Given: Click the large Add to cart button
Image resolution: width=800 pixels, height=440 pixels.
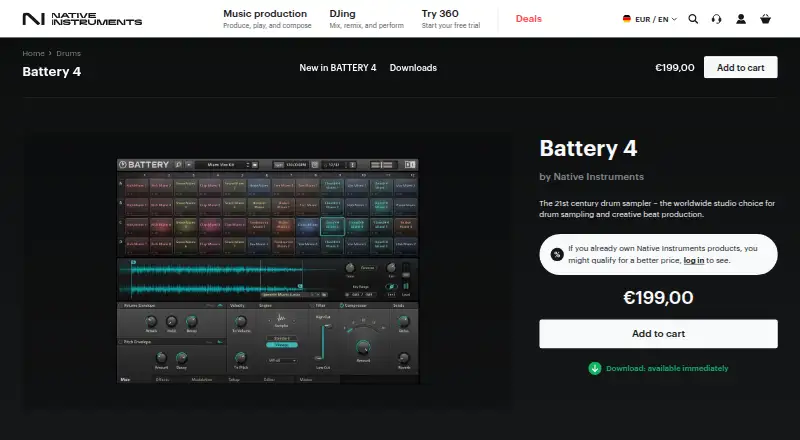Looking at the screenshot, I should (x=658, y=334).
